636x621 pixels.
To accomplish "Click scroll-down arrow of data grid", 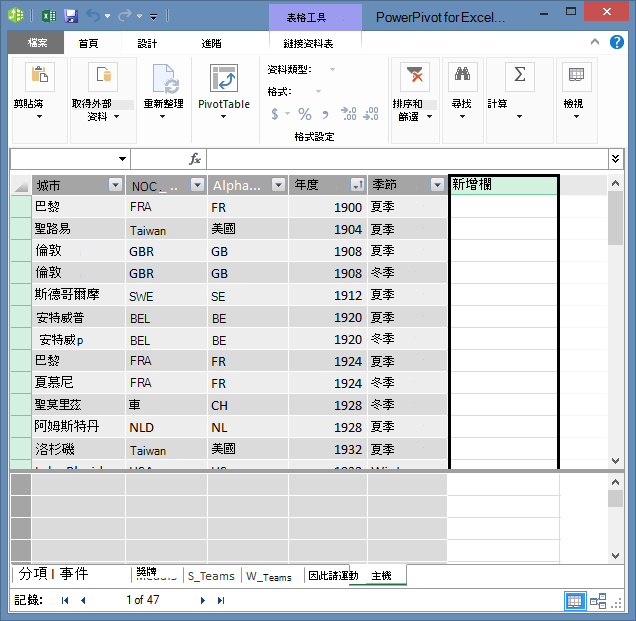I will point(615,461).
